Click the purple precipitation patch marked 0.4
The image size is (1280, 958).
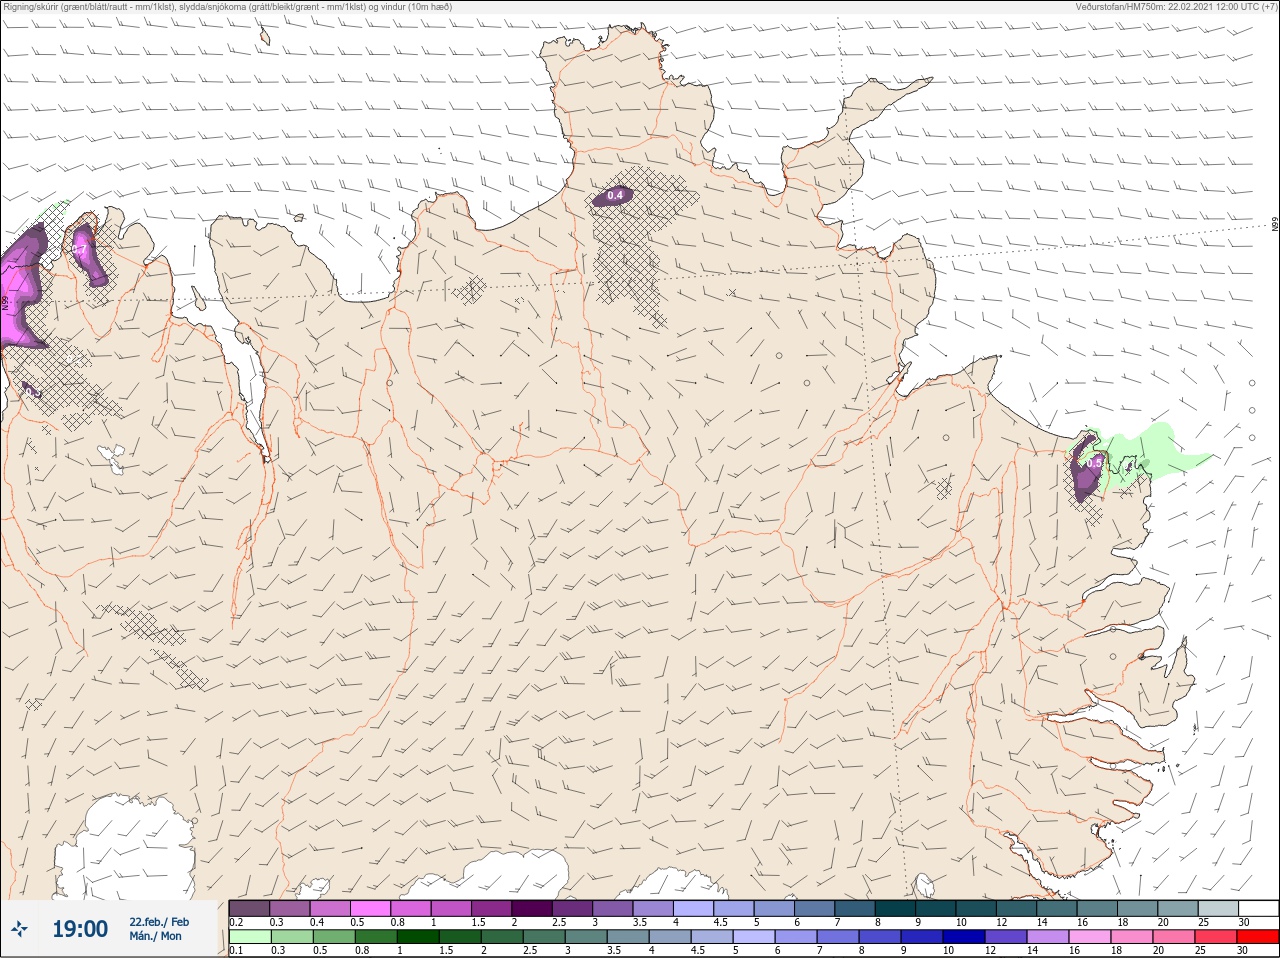612,196
